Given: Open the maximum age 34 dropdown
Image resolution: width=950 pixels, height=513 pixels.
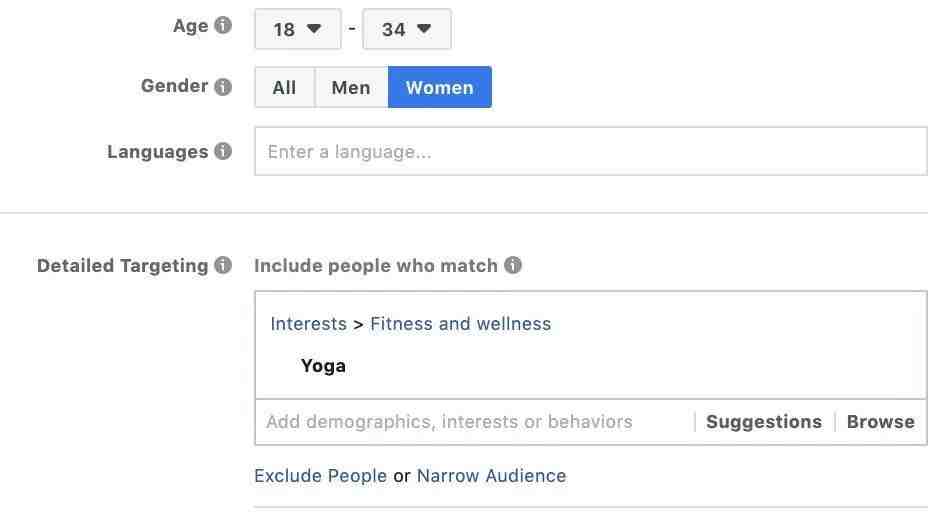Looking at the screenshot, I should (407, 29).
